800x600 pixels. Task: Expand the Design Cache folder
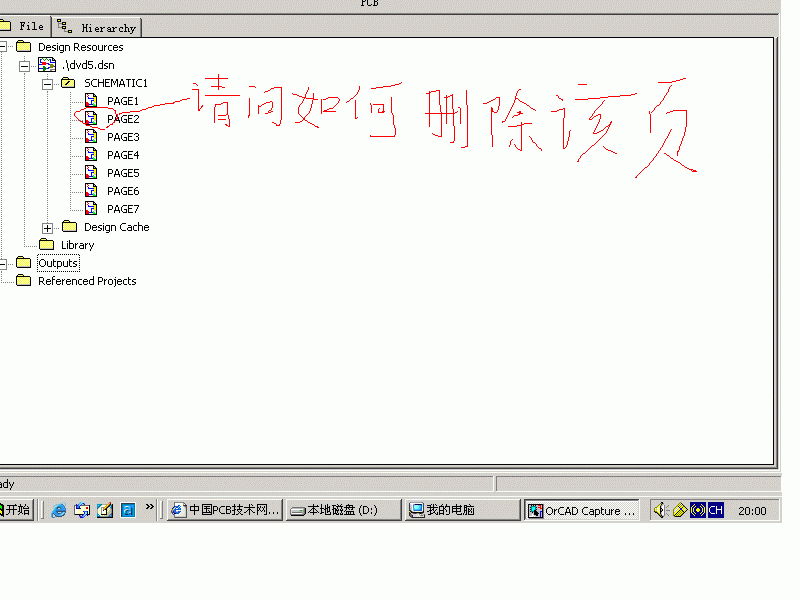tap(47, 228)
